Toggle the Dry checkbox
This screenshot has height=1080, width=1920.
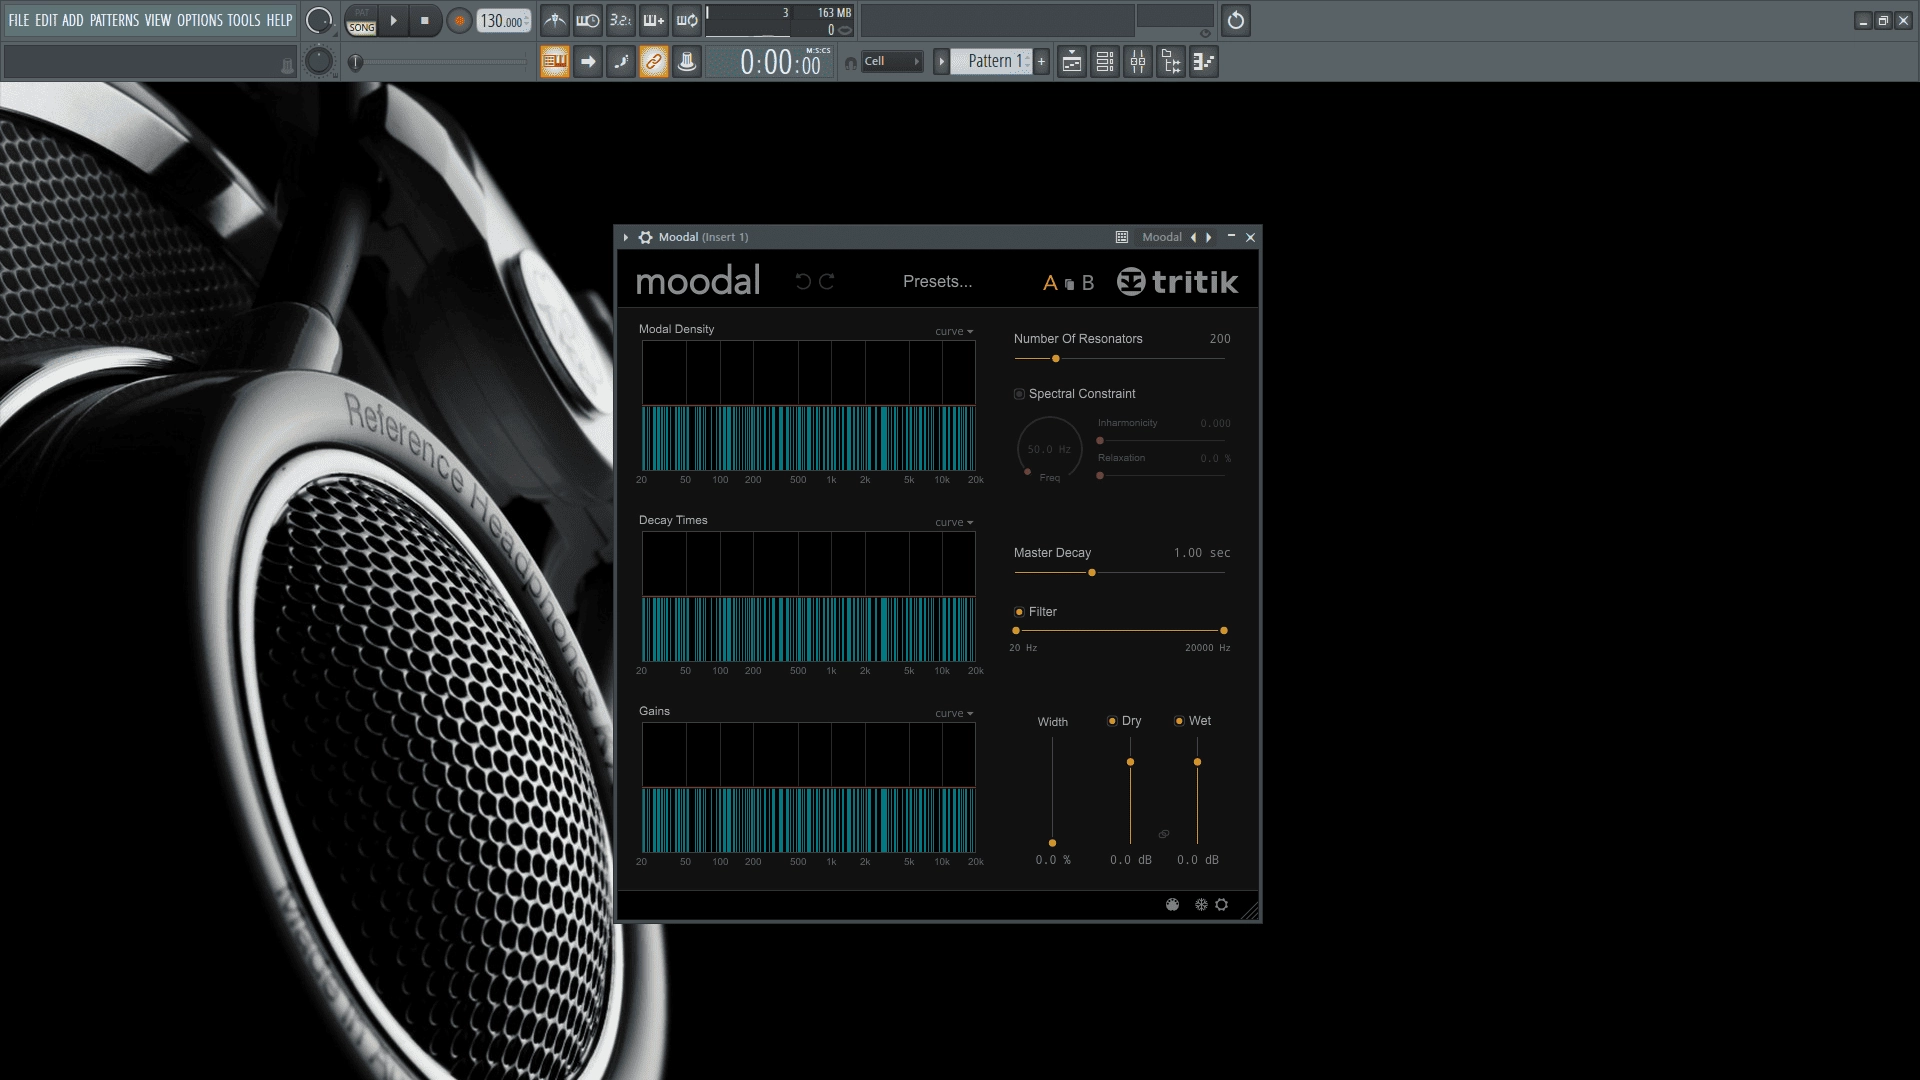1112,721
